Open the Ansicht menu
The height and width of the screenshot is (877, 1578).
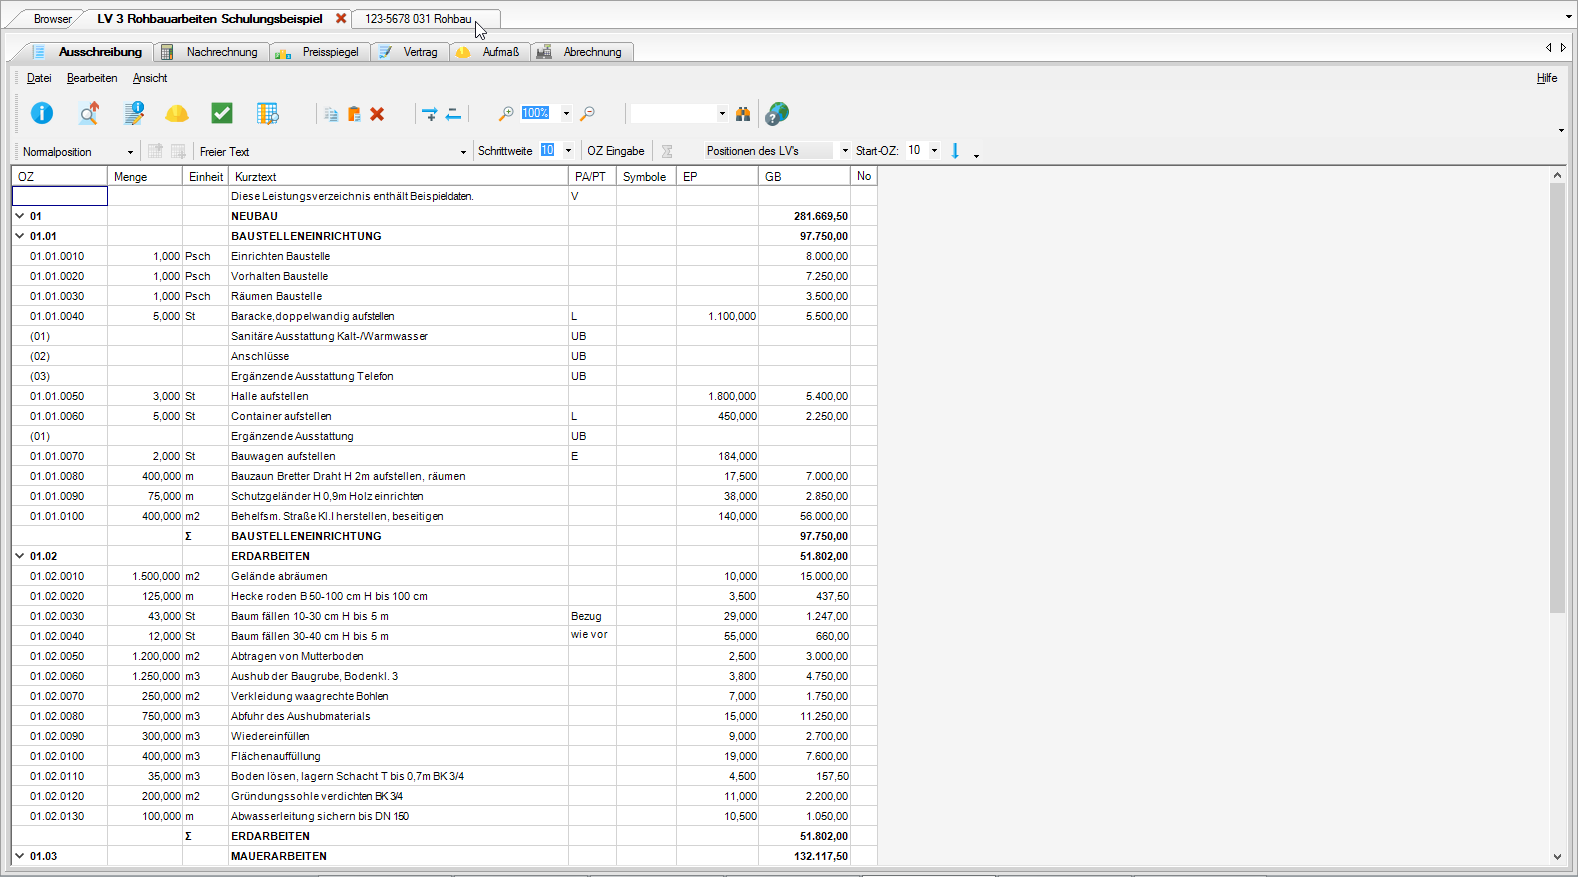pos(150,78)
